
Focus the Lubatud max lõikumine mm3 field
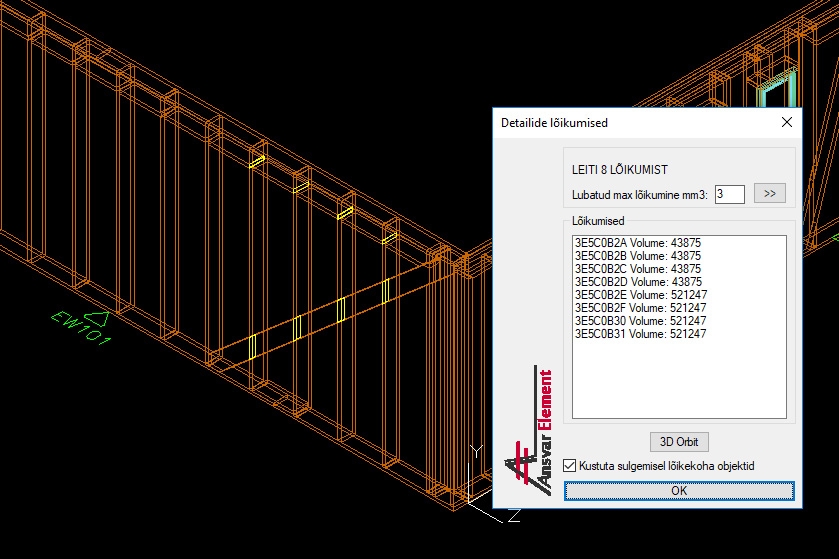click(x=729, y=194)
